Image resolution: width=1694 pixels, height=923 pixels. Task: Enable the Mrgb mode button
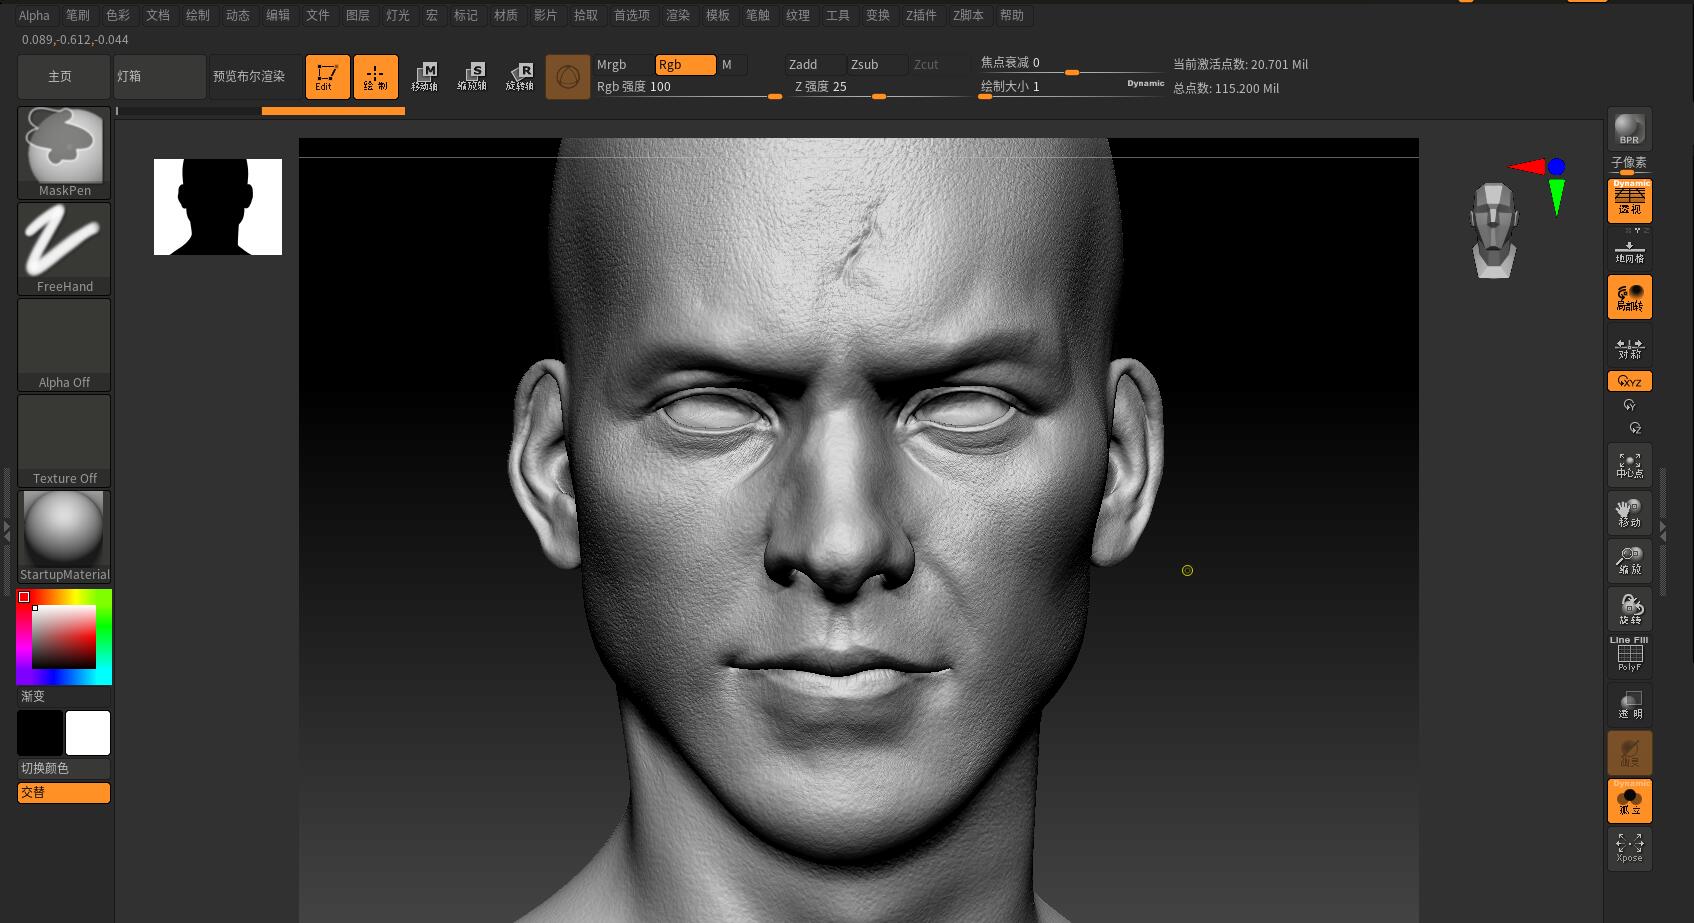[x=623, y=64]
